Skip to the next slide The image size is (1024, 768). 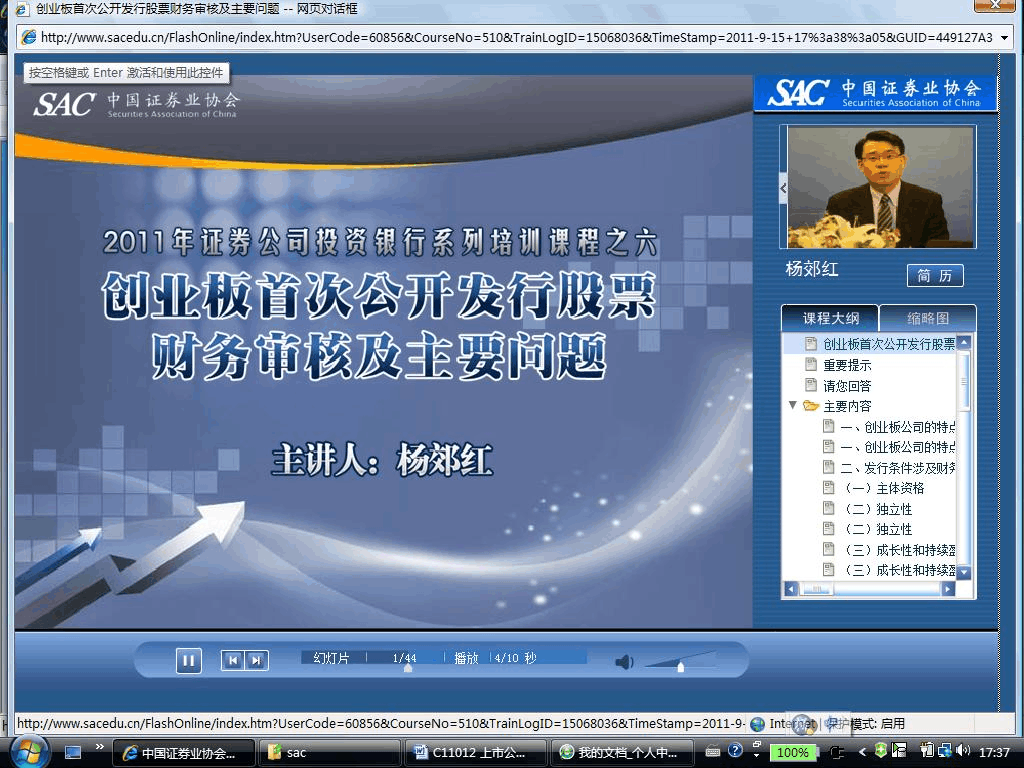[x=257, y=660]
